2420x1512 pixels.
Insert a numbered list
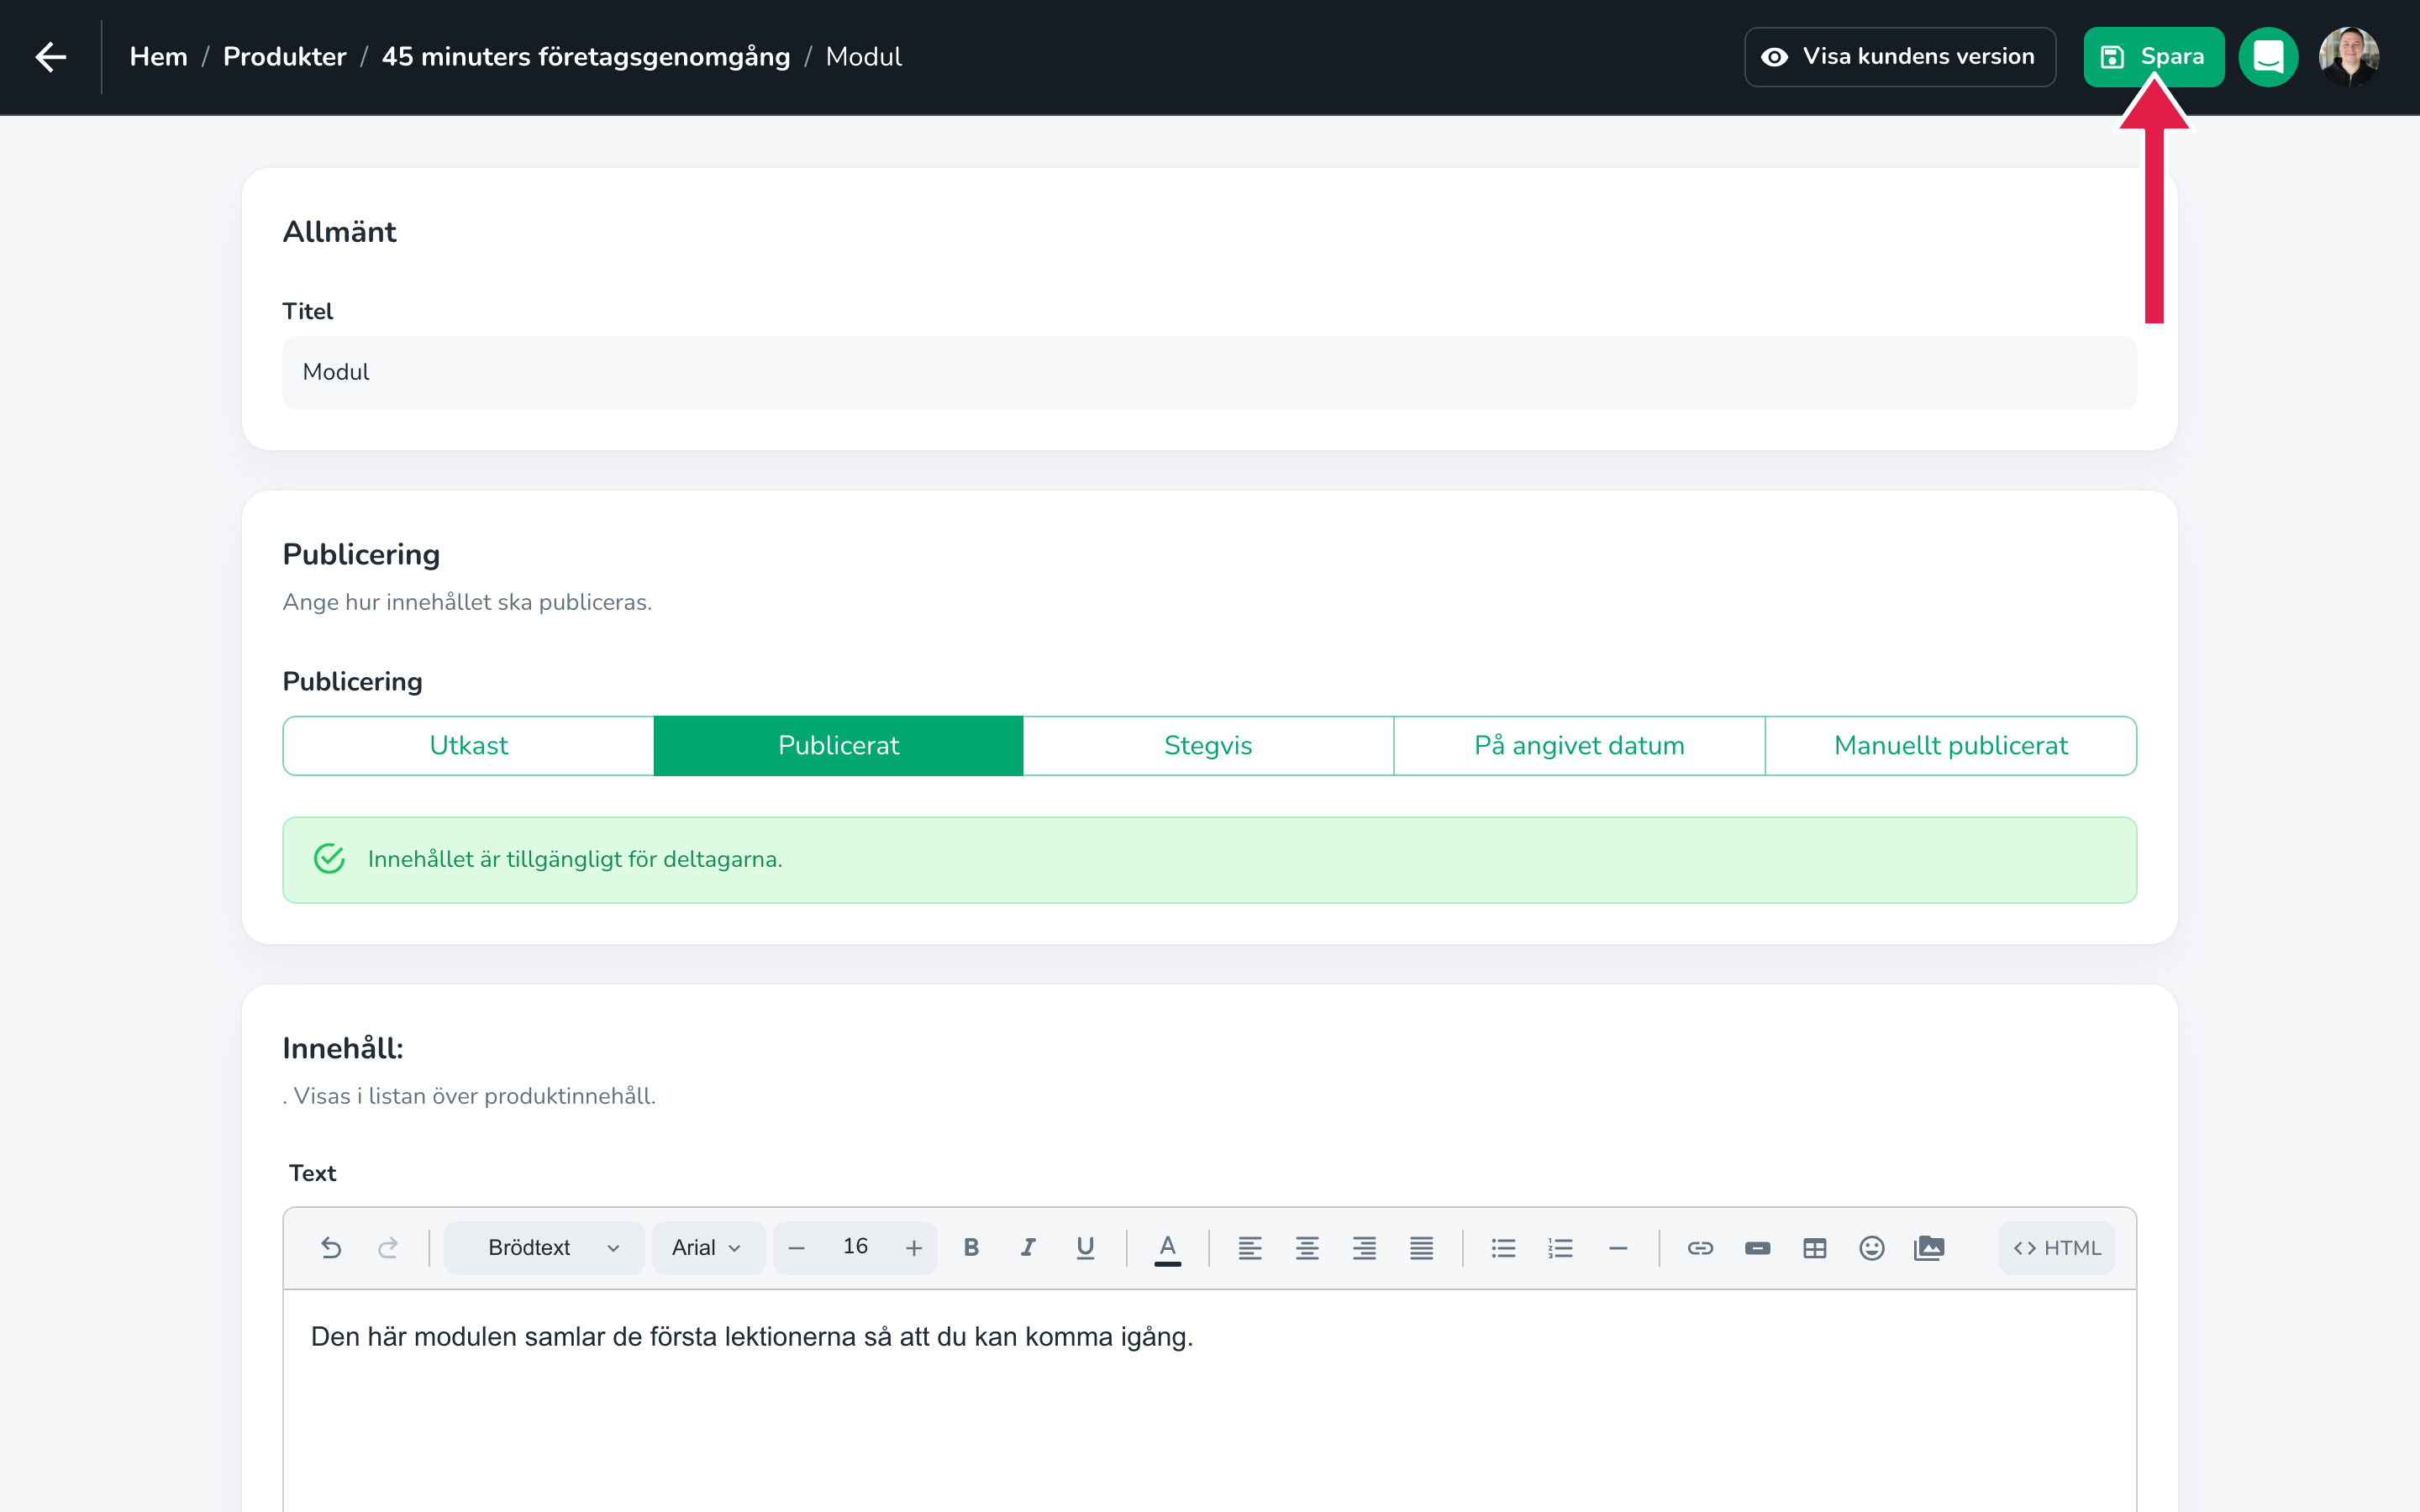1560,1247
